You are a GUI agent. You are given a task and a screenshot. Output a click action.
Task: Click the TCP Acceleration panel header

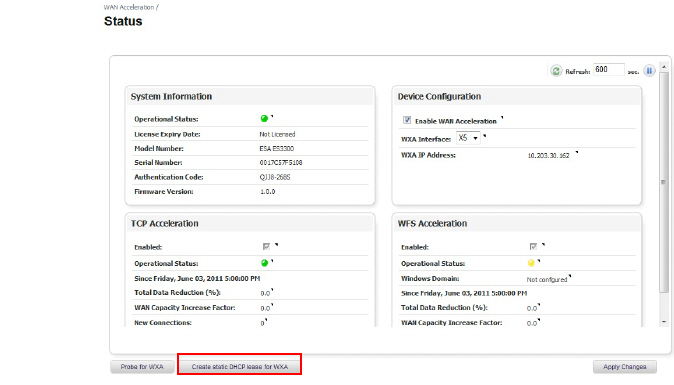250,223
